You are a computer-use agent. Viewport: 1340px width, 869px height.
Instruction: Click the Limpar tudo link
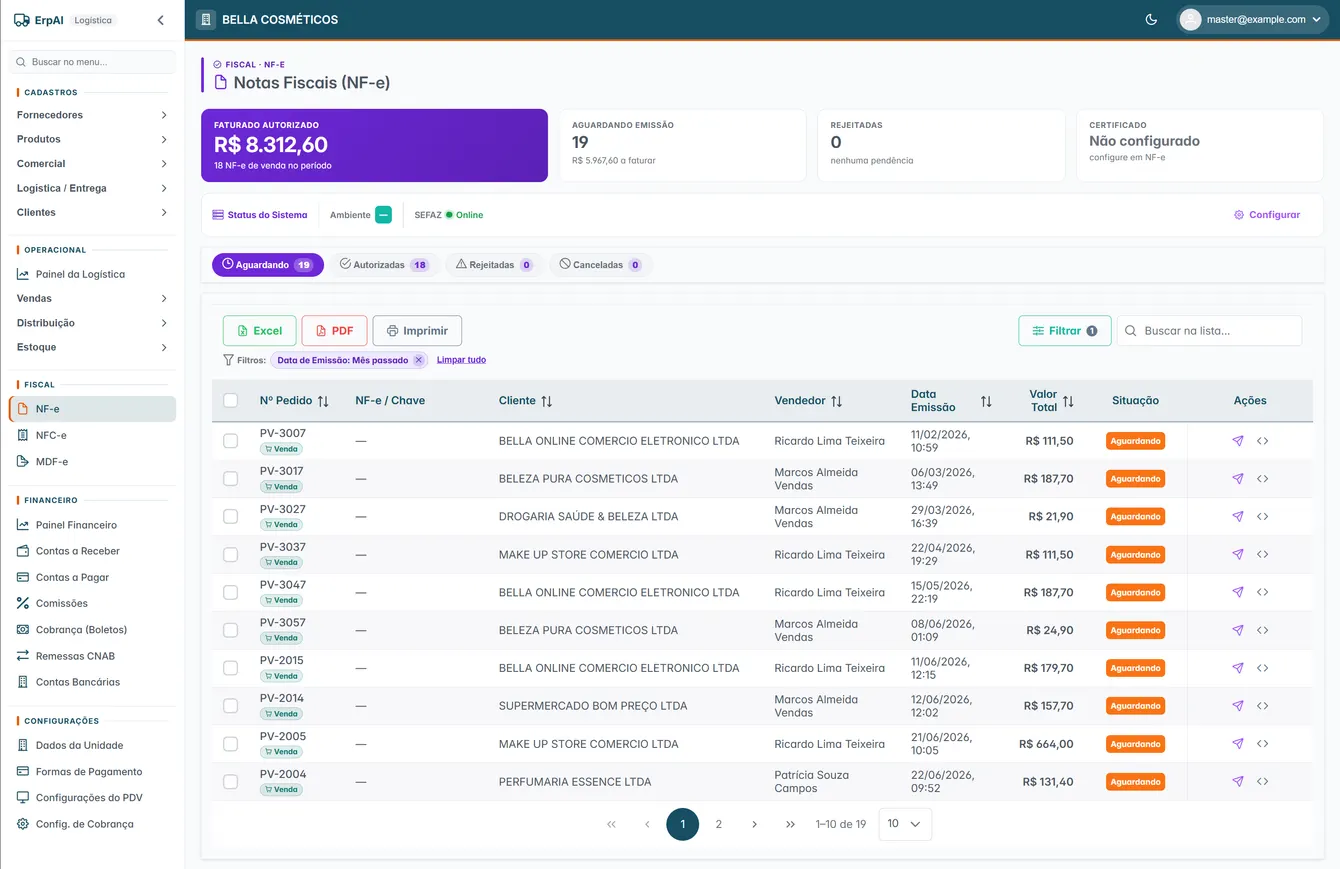[461, 360]
